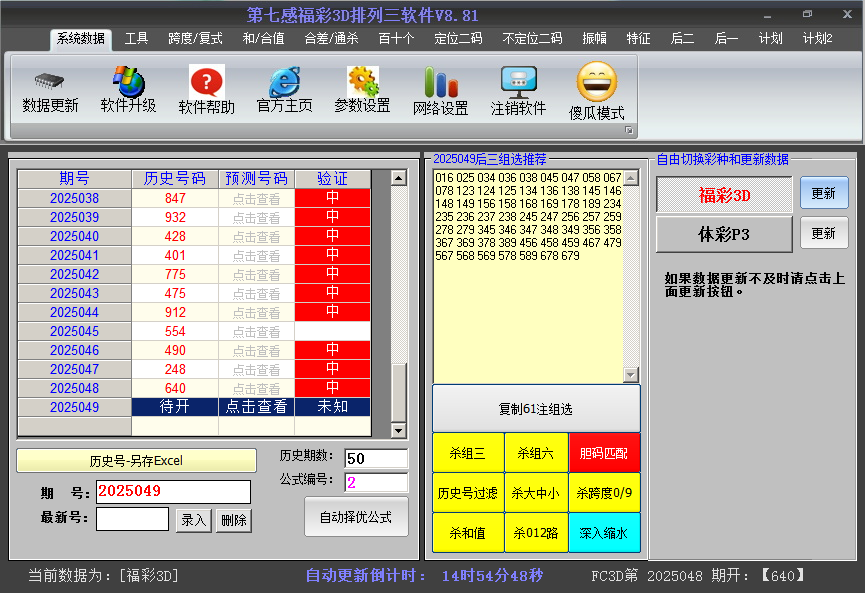Activate 傻瓜模式 smiley icon

(x=597, y=82)
